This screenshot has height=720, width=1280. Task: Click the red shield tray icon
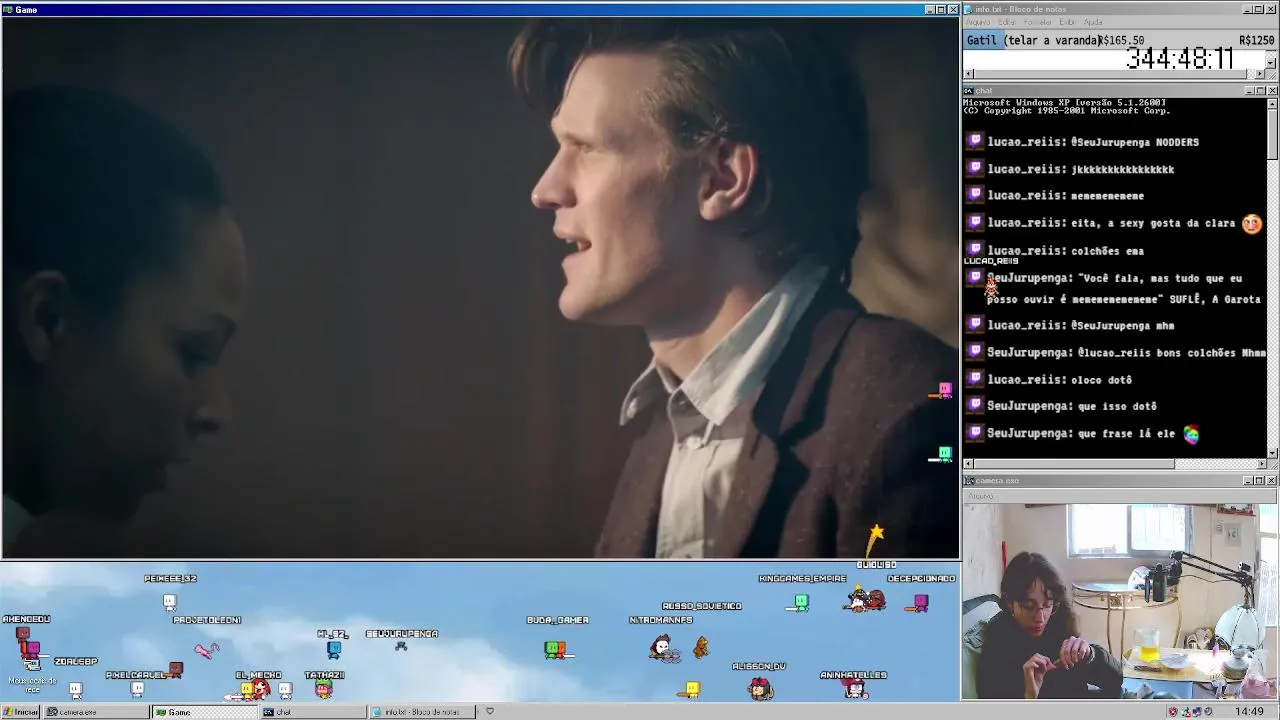click(x=1173, y=712)
